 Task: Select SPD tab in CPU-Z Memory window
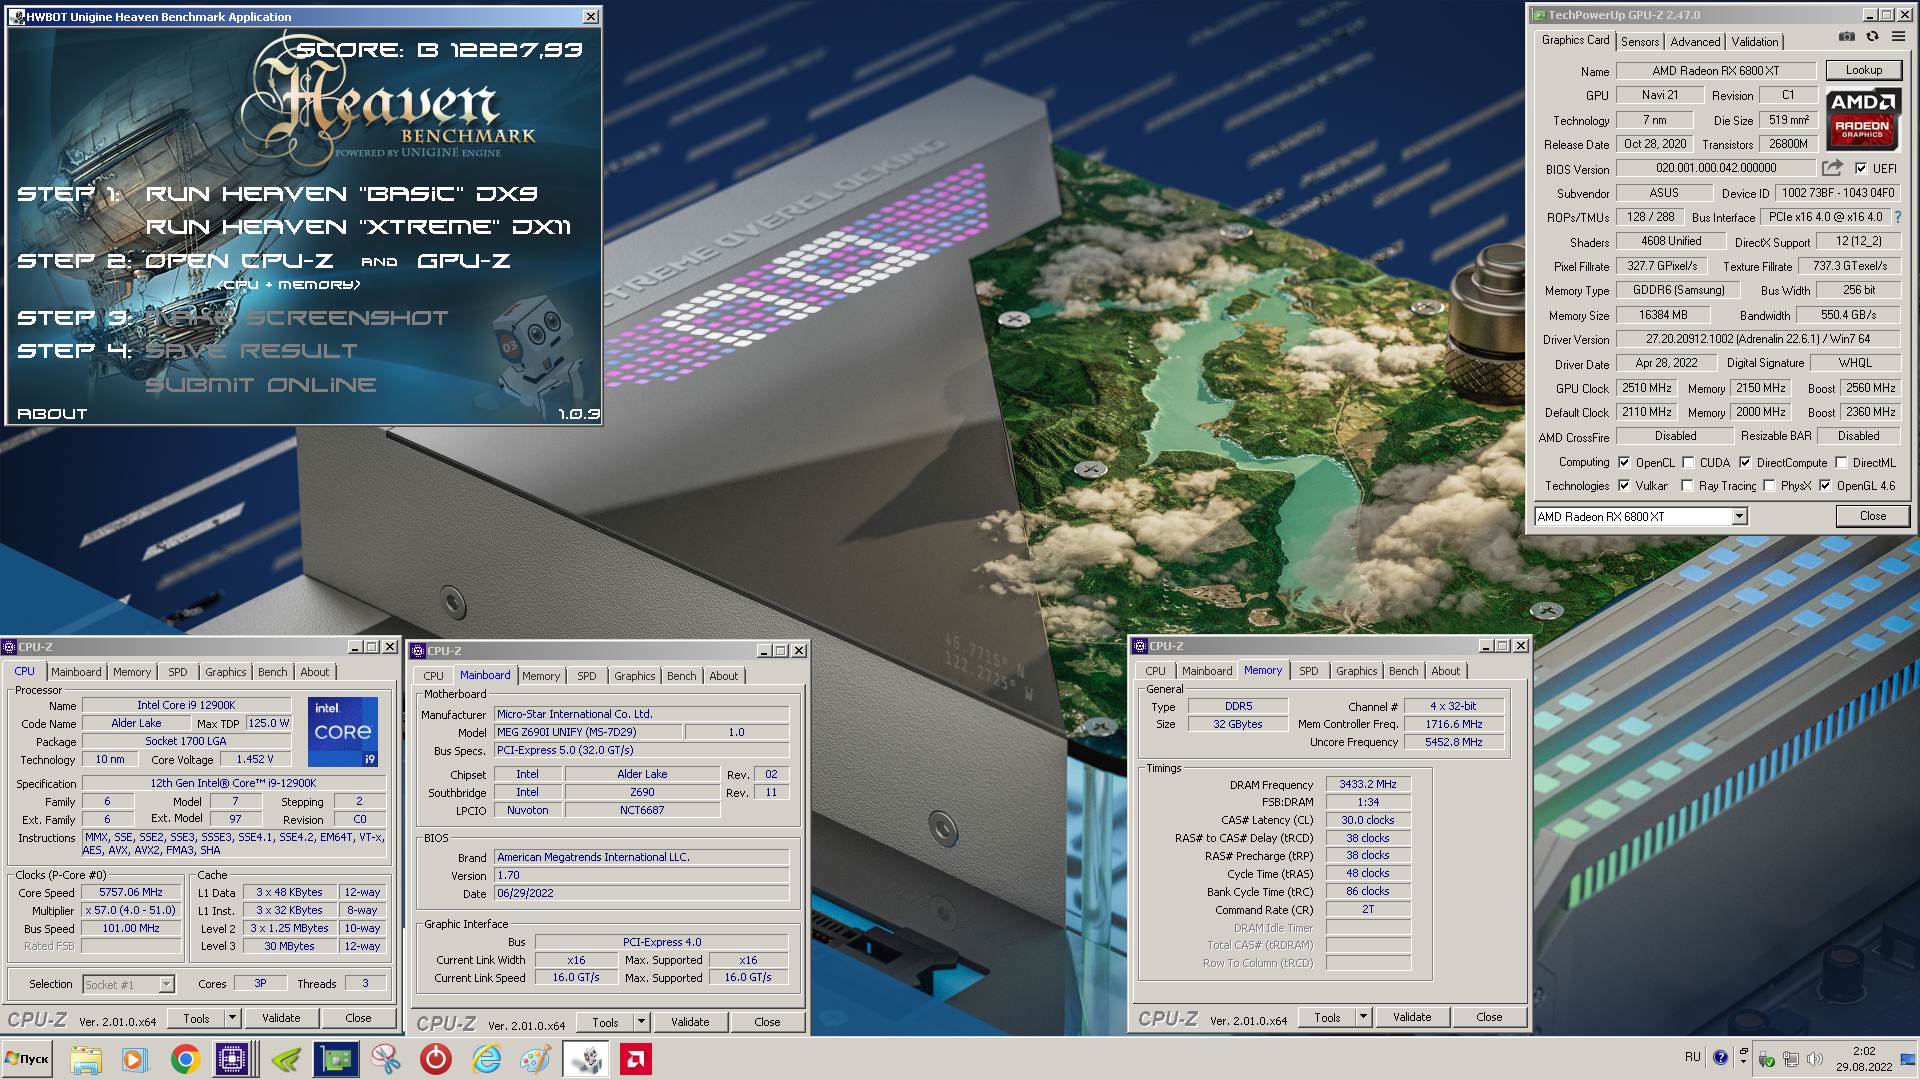click(x=1308, y=671)
